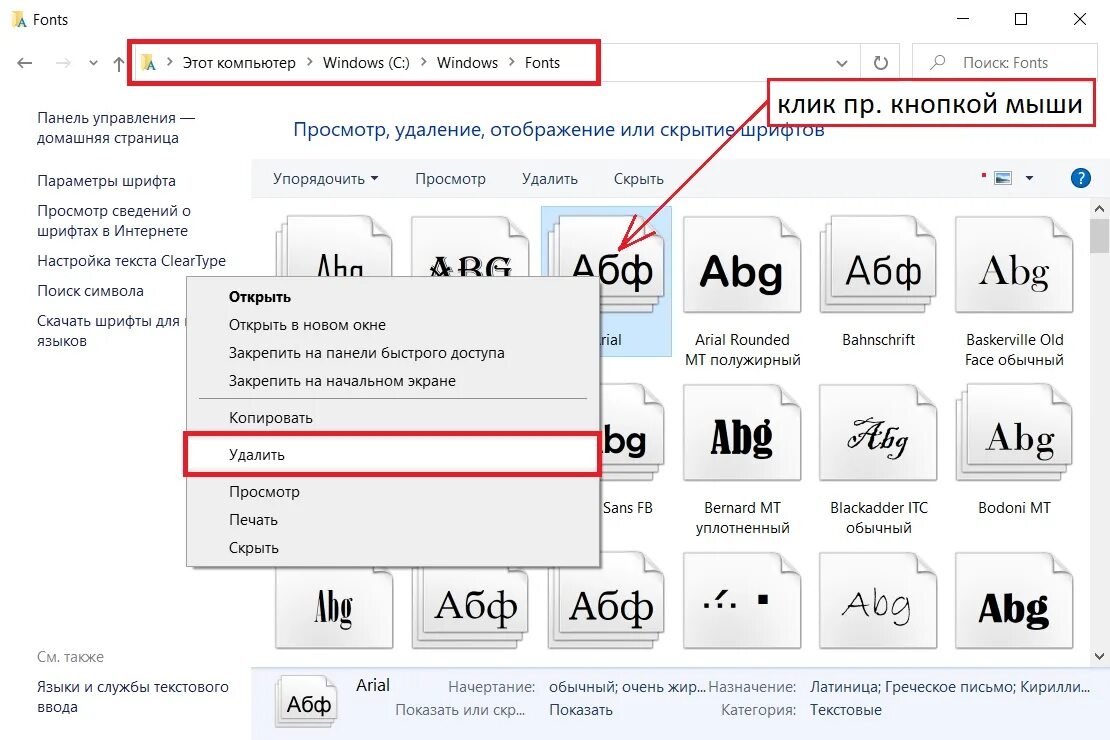Open Скачать шрифты для языков link

tap(110, 331)
